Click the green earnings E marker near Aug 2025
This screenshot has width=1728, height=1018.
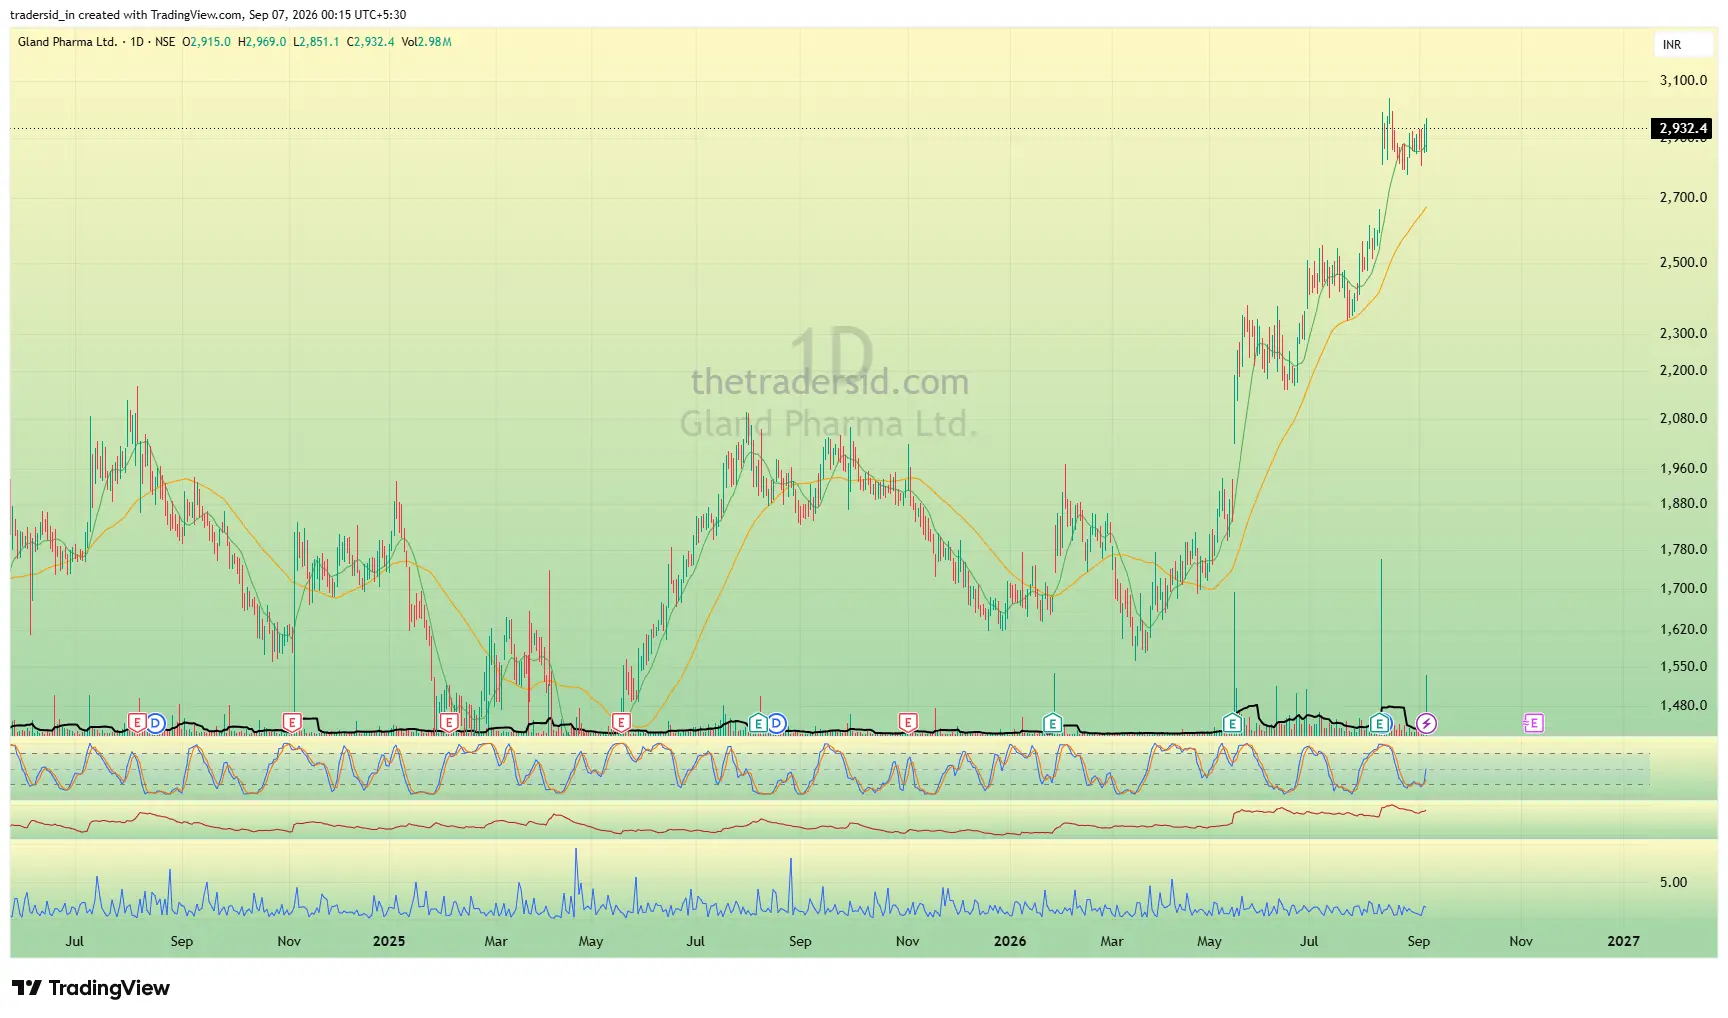coord(758,723)
